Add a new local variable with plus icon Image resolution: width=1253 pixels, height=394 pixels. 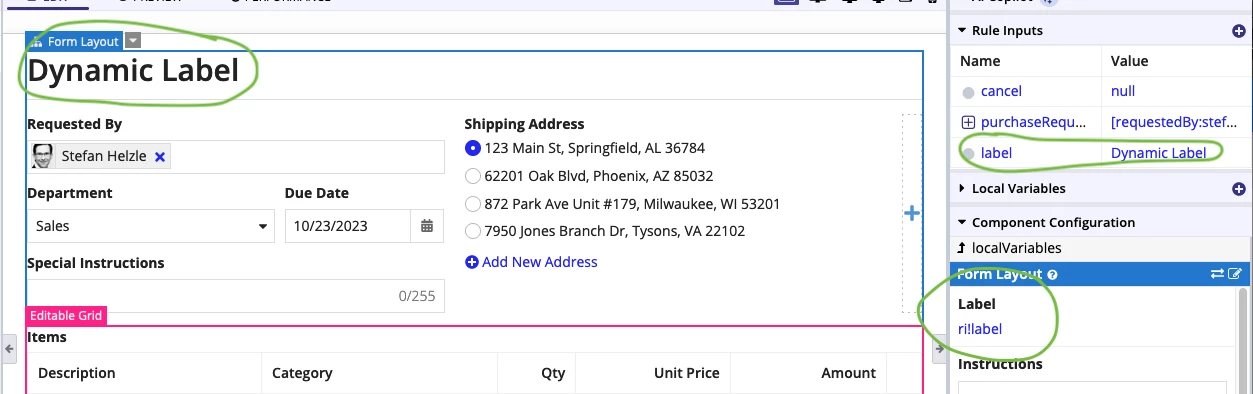pos(1239,189)
